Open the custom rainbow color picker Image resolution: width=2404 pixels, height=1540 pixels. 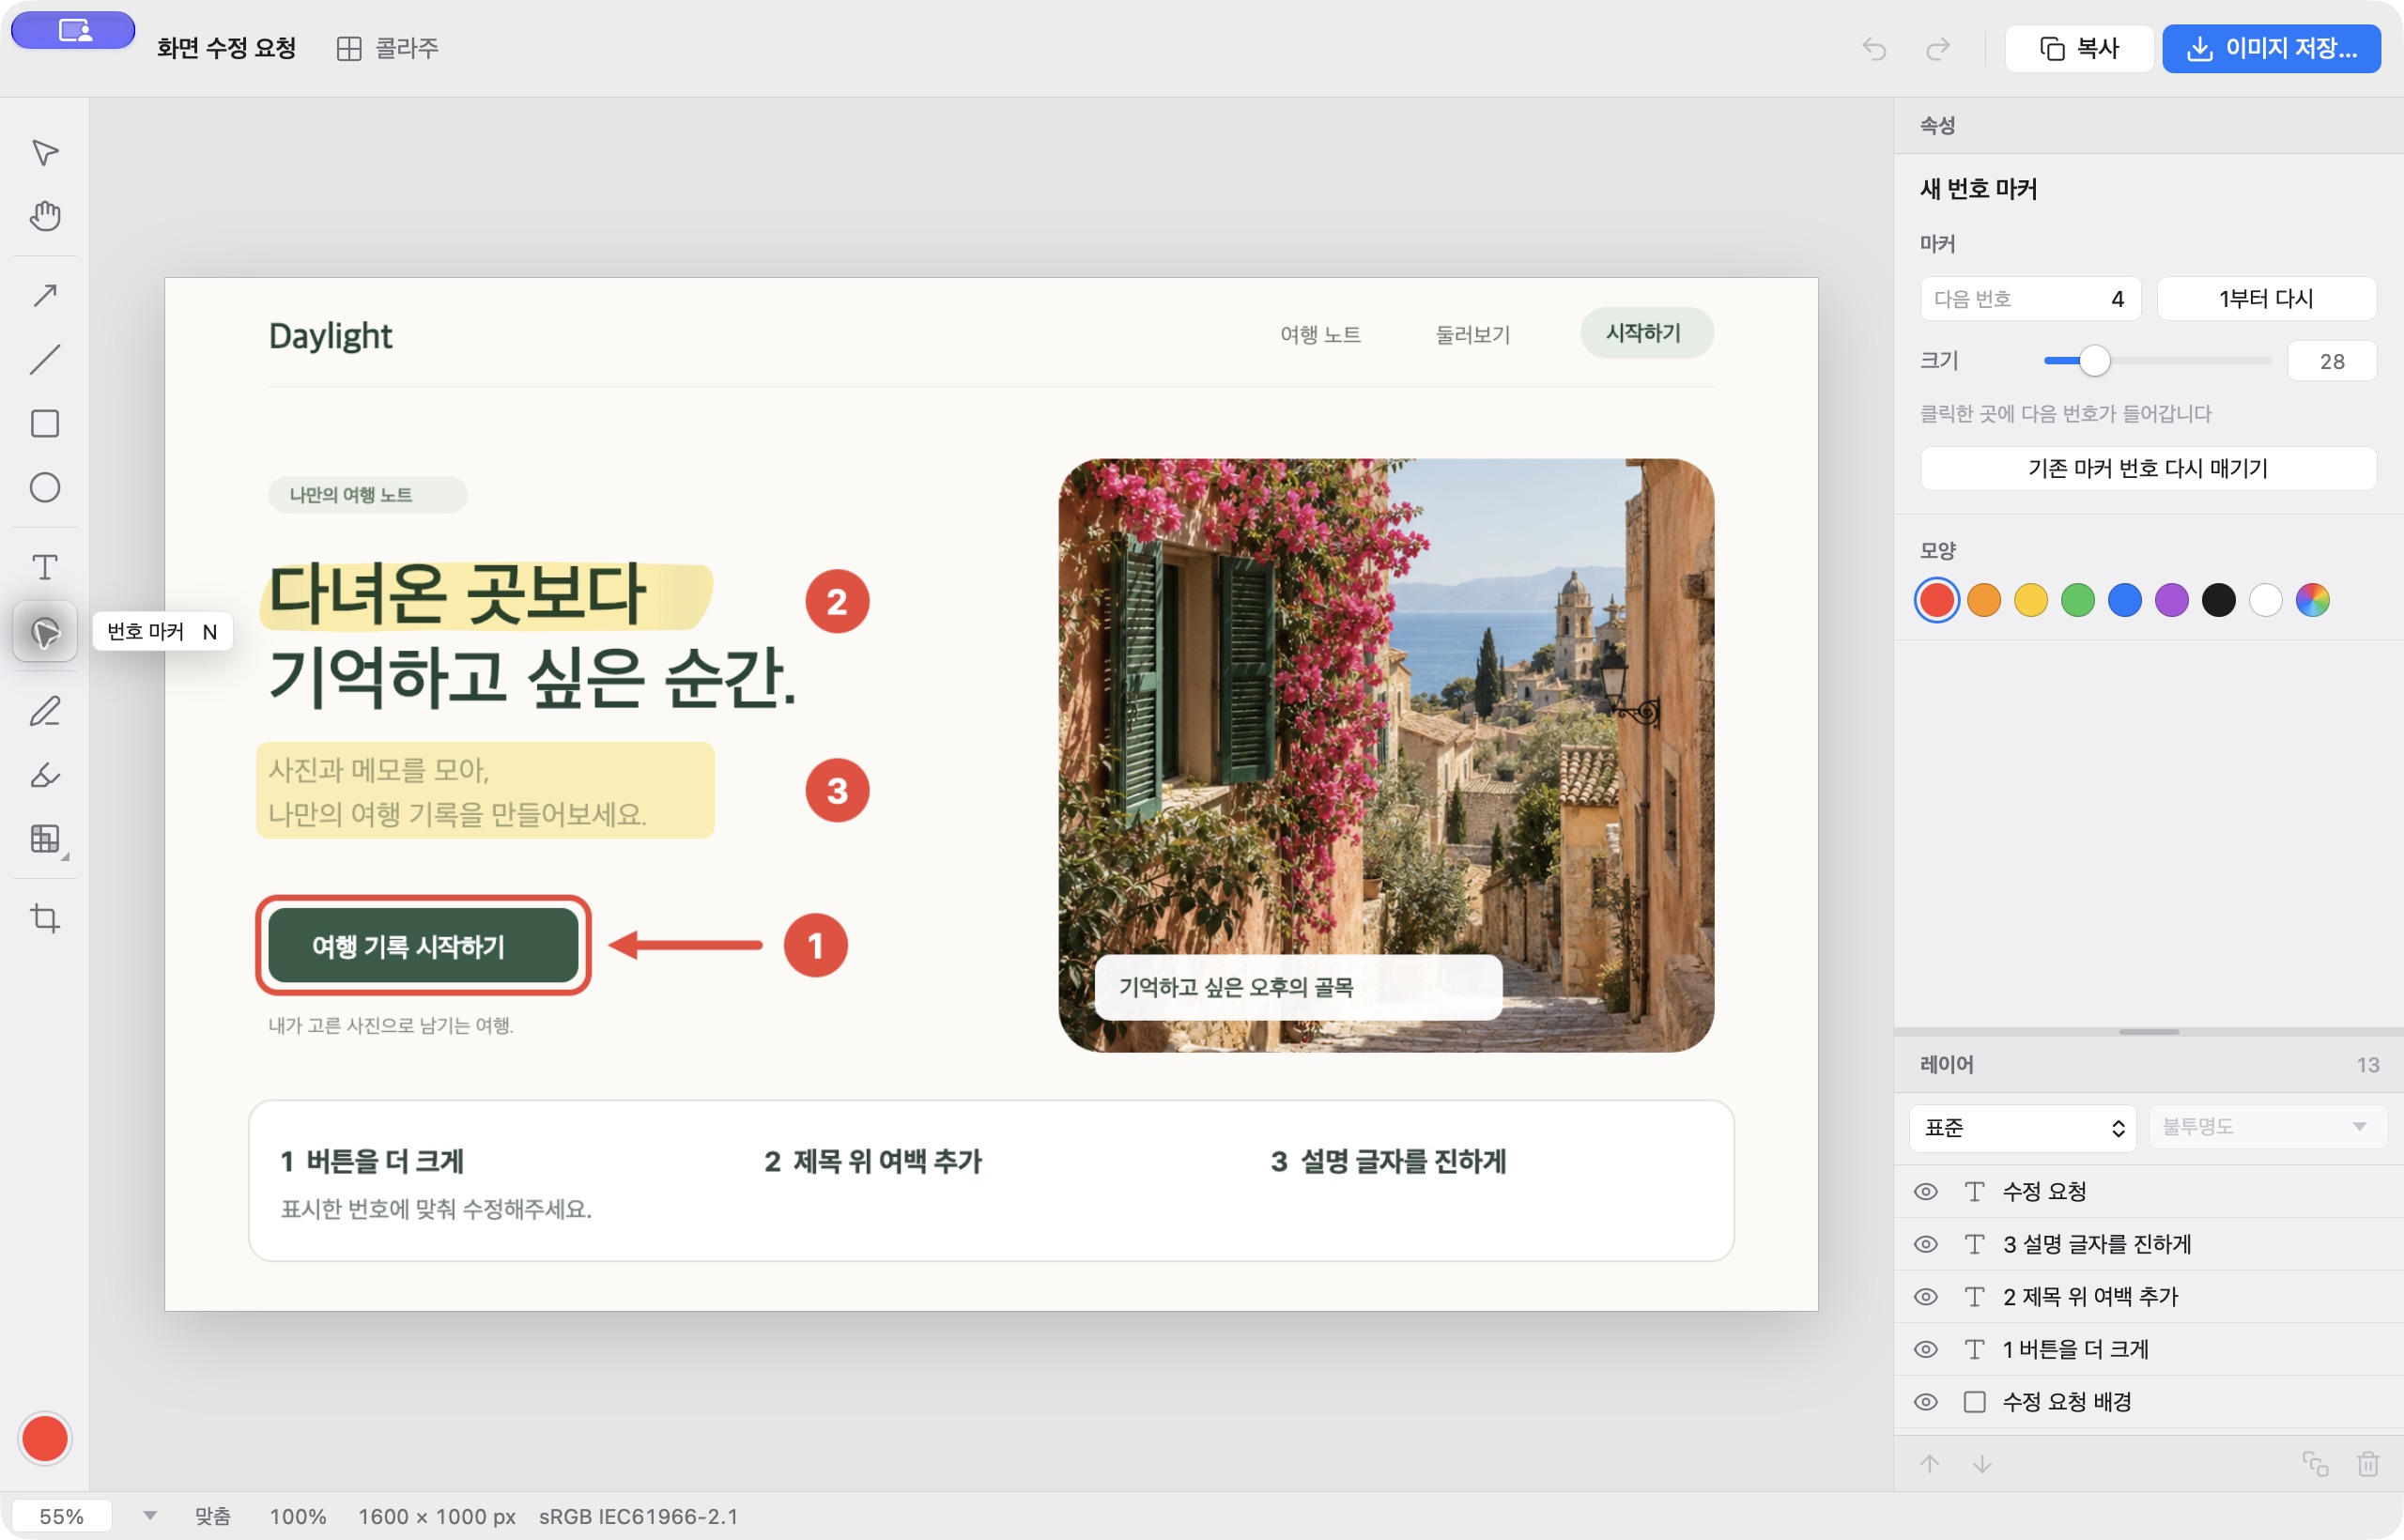click(2313, 600)
